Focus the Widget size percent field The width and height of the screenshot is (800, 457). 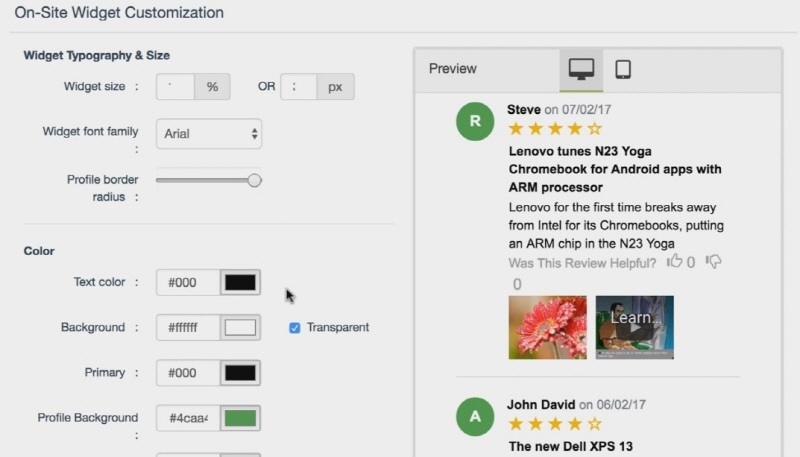[x=175, y=87]
